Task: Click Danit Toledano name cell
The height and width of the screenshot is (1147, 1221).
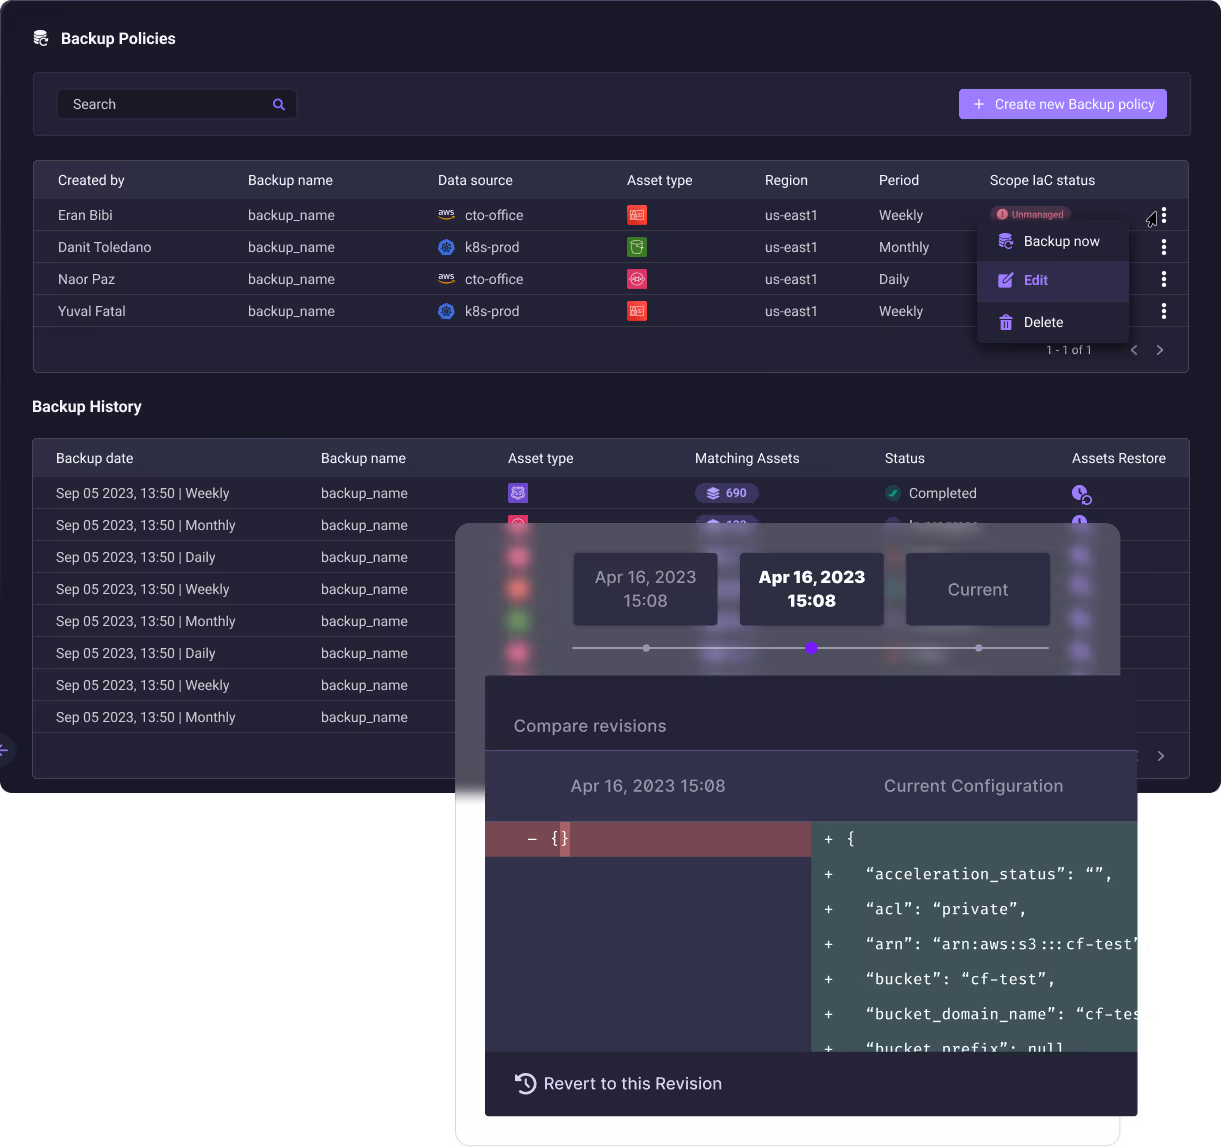Action: pos(105,247)
